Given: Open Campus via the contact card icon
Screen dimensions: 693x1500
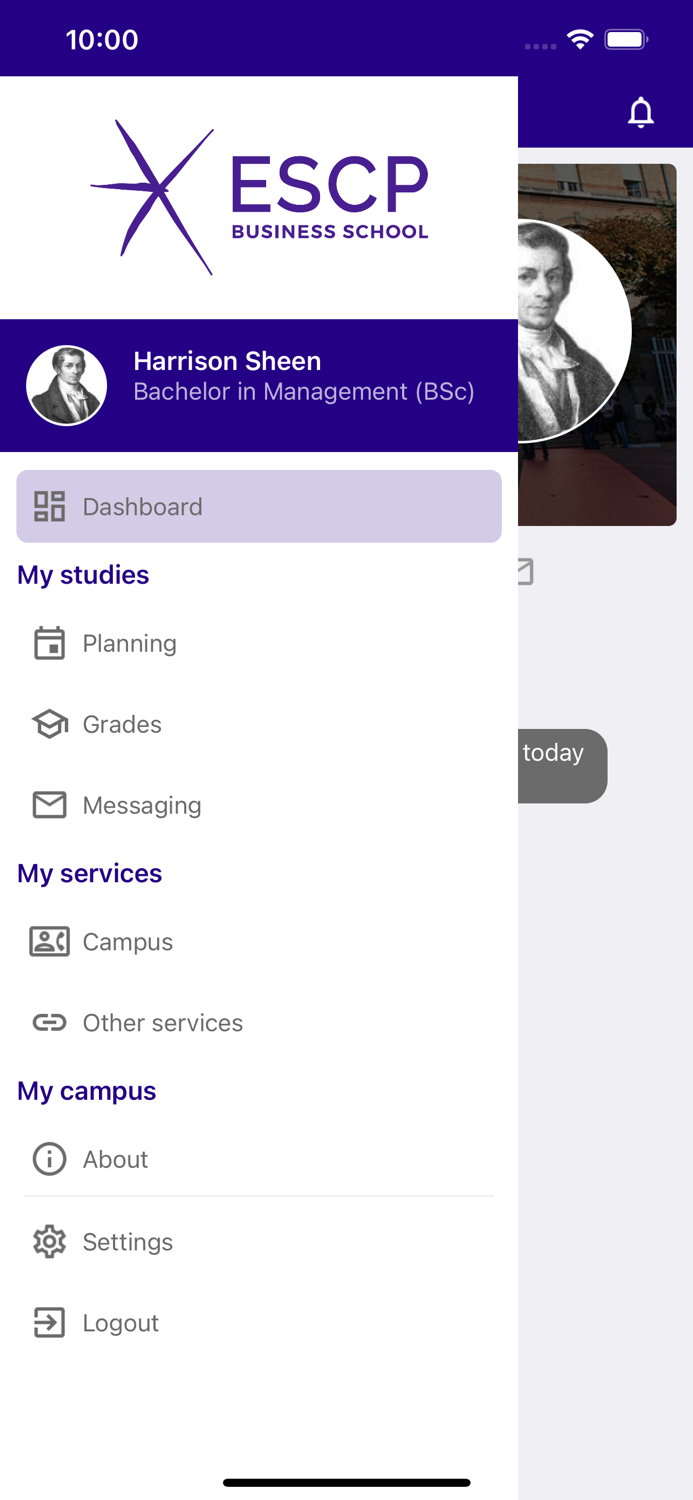Looking at the screenshot, I should pos(48,941).
